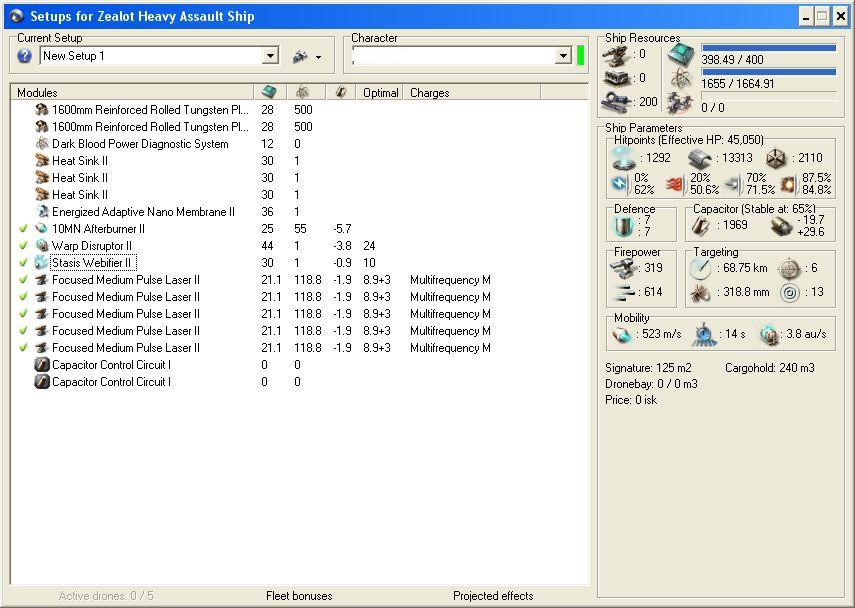Click the velocity icon showing 523 m/s

coord(622,334)
